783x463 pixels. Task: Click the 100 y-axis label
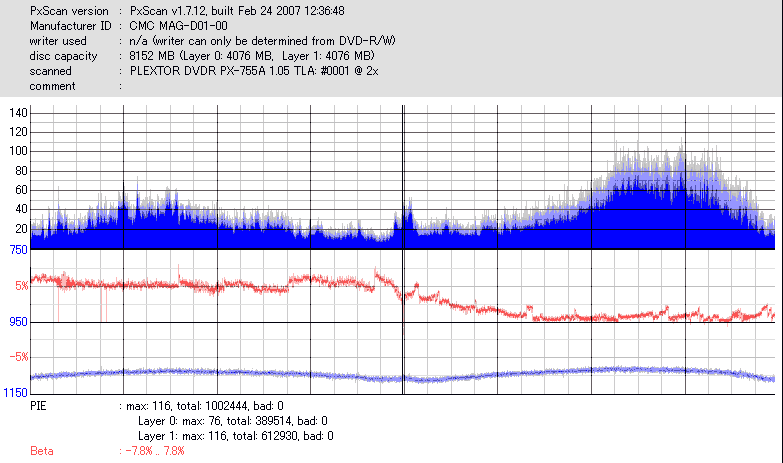(18, 151)
